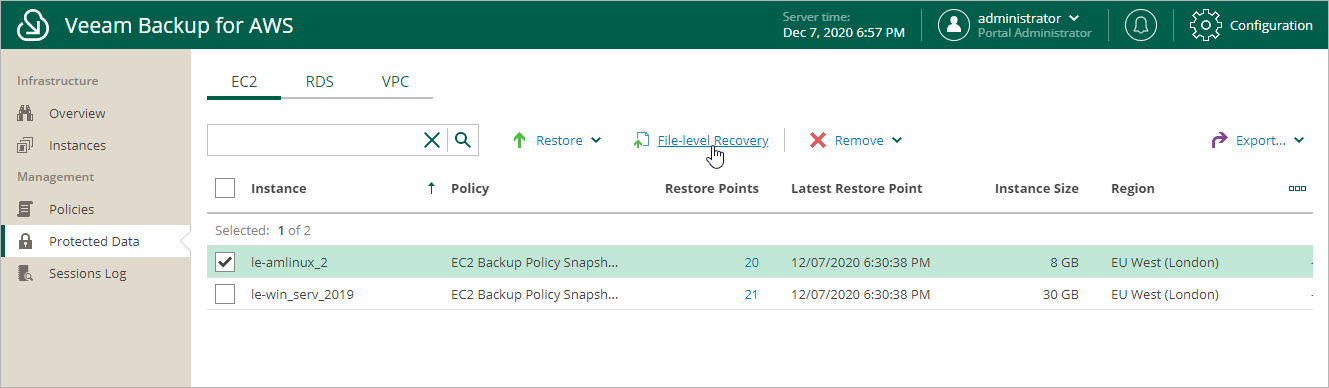Click the Policy column header
The image size is (1329, 388).
469,188
